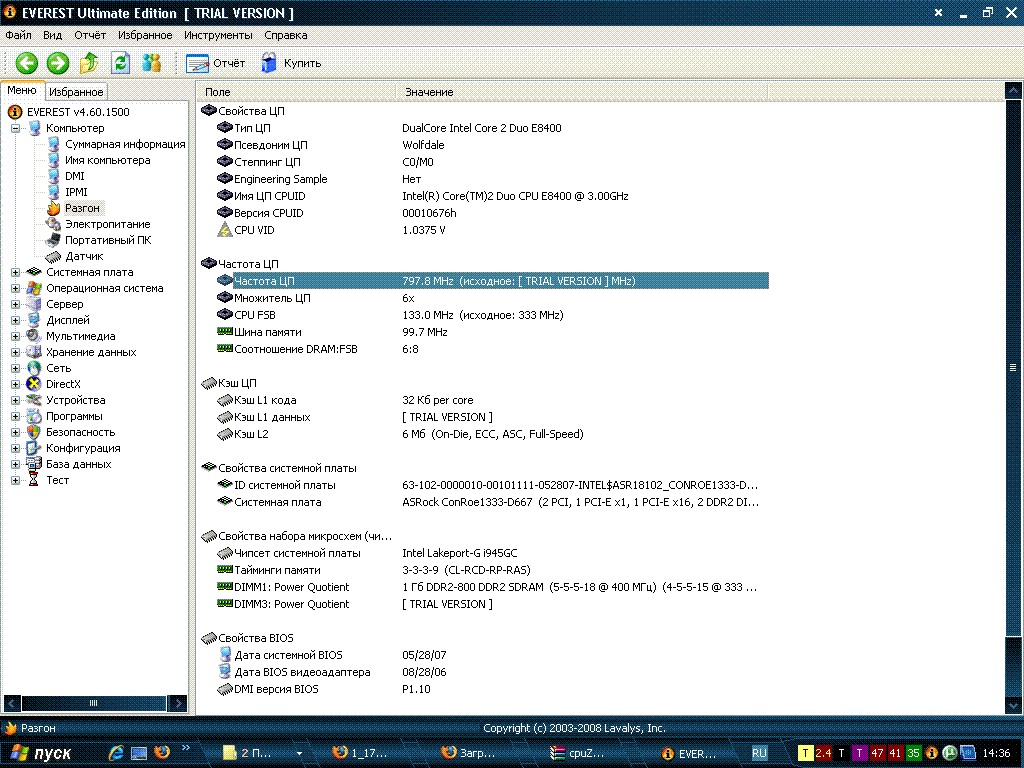1024x768 pixels.
Task: Open the Отчёт menu in menu bar
Action: pyautogui.click(x=90, y=35)
